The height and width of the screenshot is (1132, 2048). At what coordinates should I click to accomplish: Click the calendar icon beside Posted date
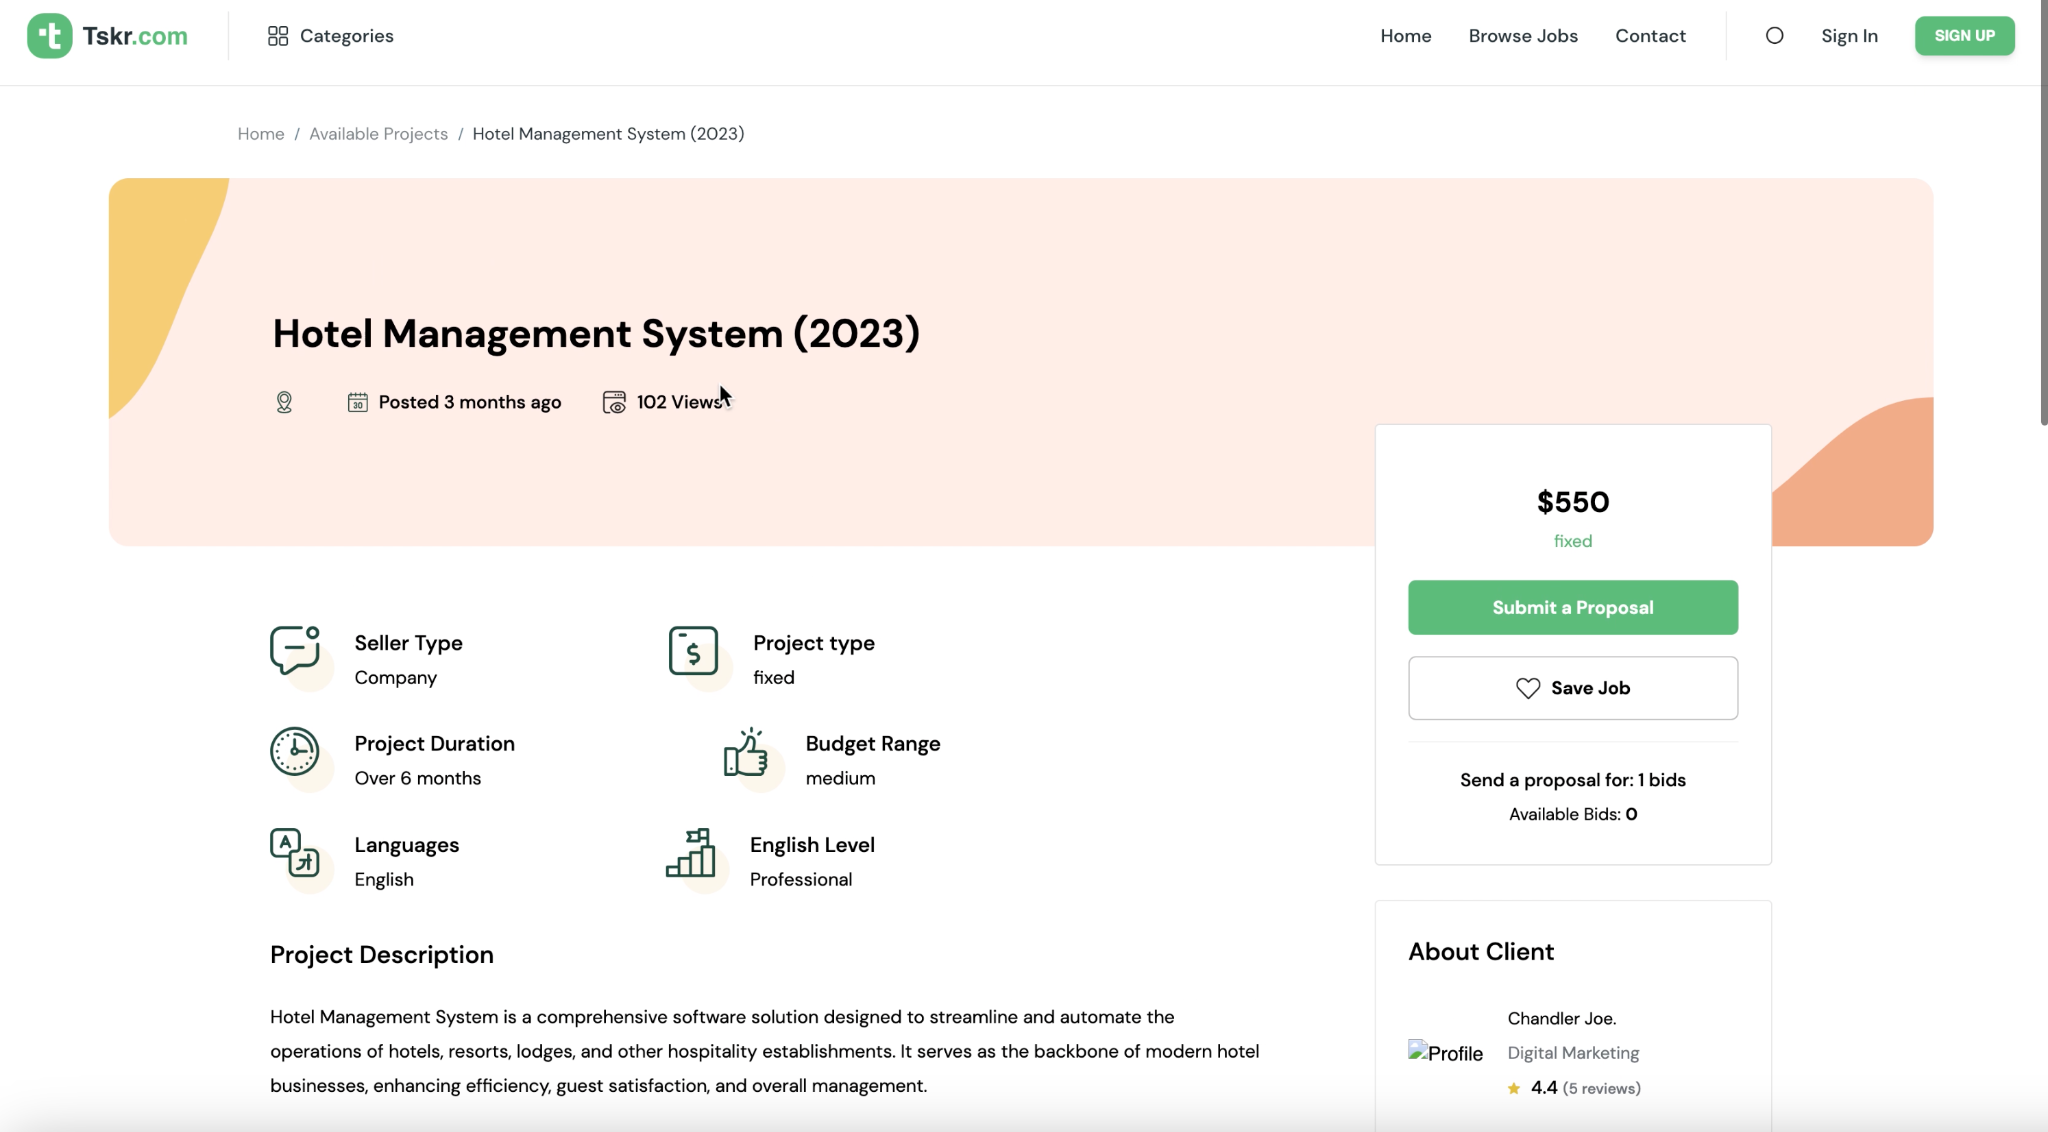click(357, 402)
